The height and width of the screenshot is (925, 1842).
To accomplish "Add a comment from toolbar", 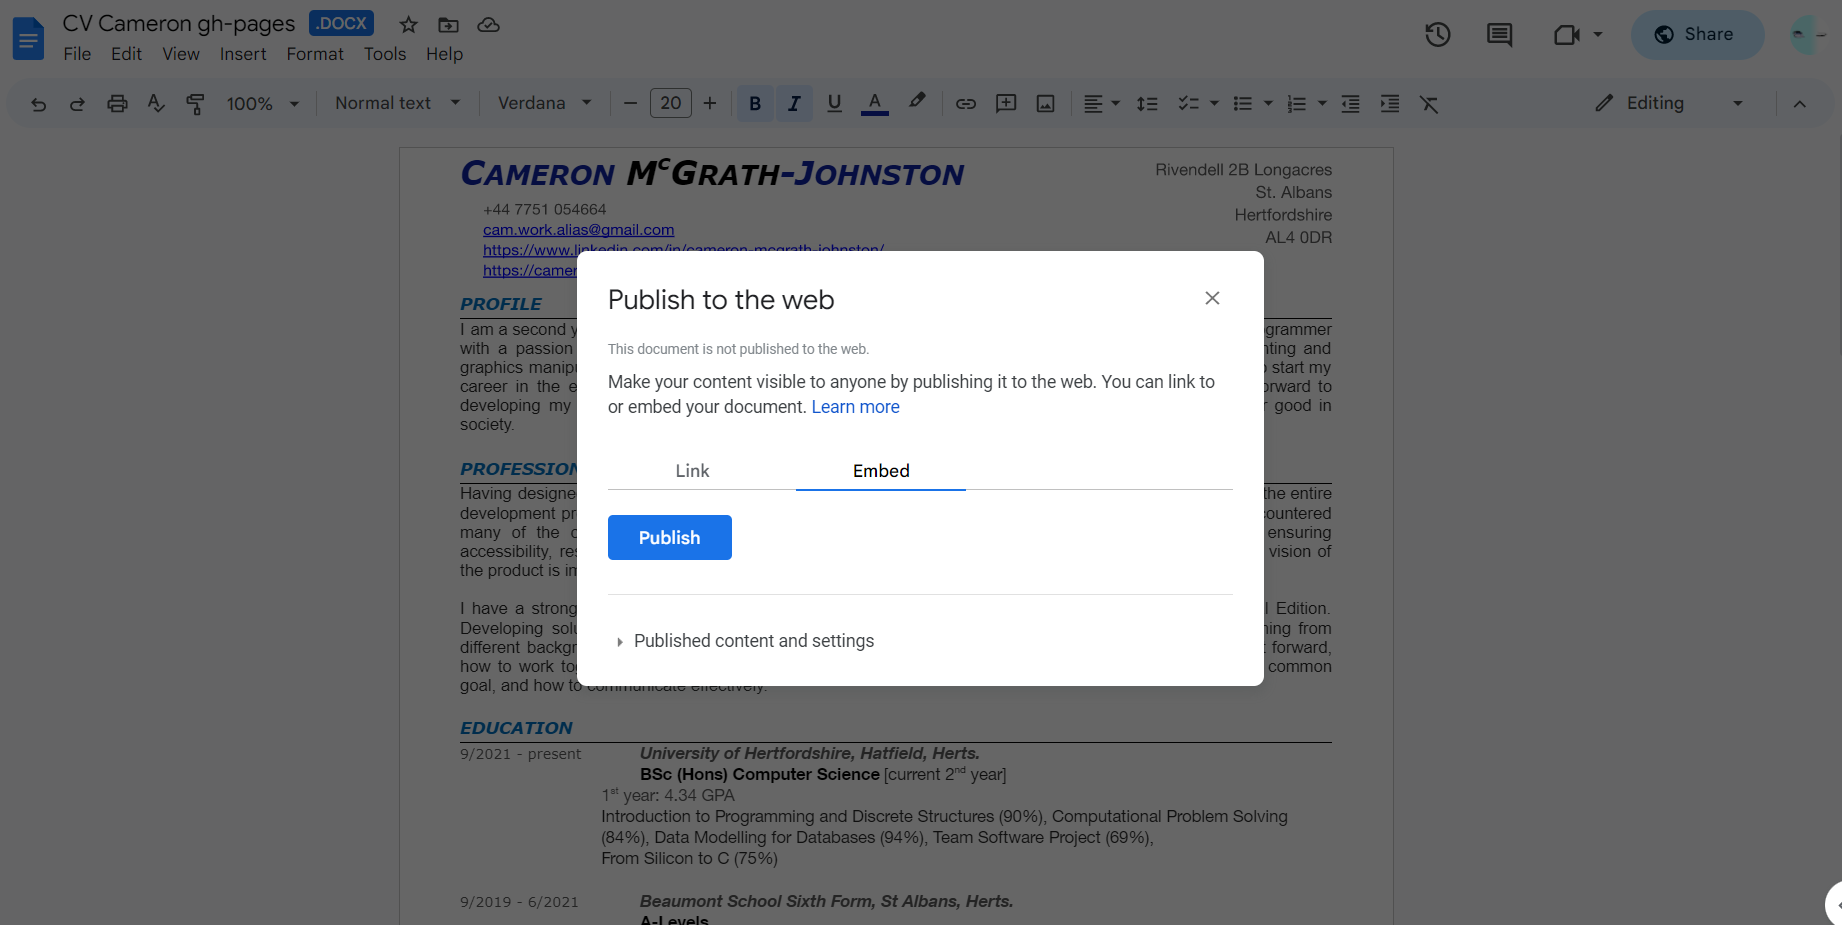I will (1006, 104).
